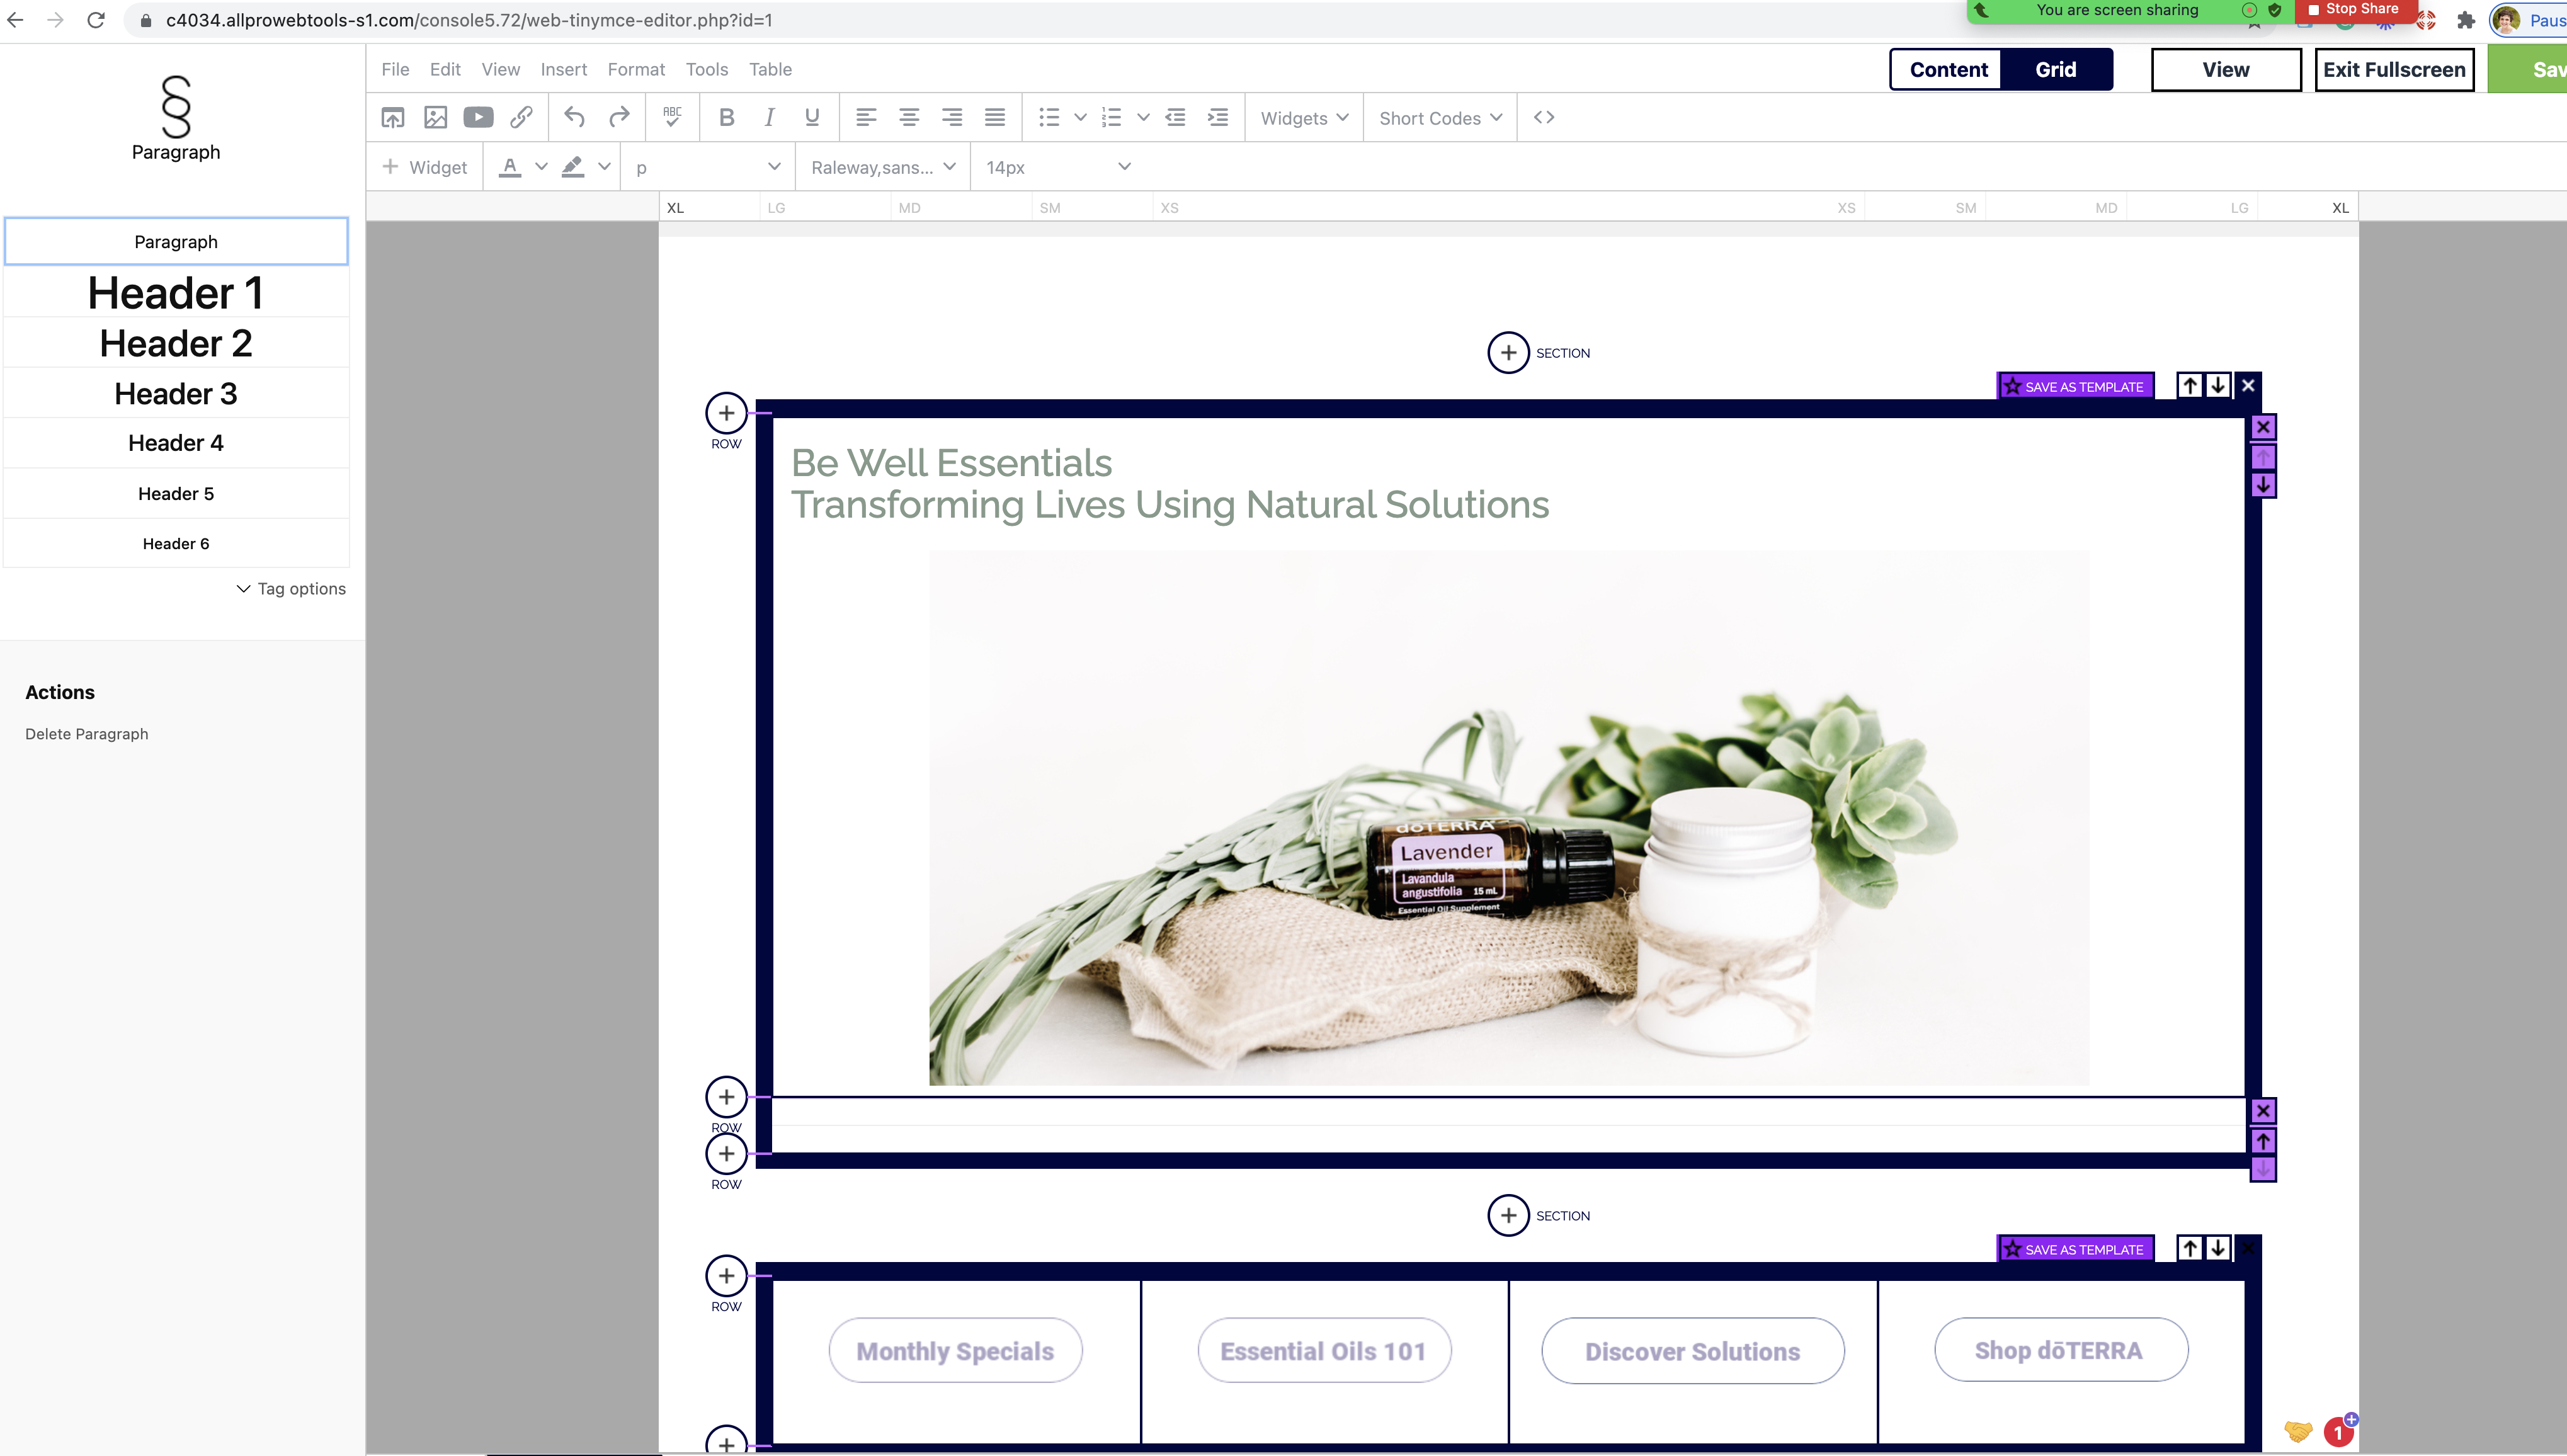Move the empty row below the image up
This screenshot has height=1456, width=2567.
tap(2263, 1141)
